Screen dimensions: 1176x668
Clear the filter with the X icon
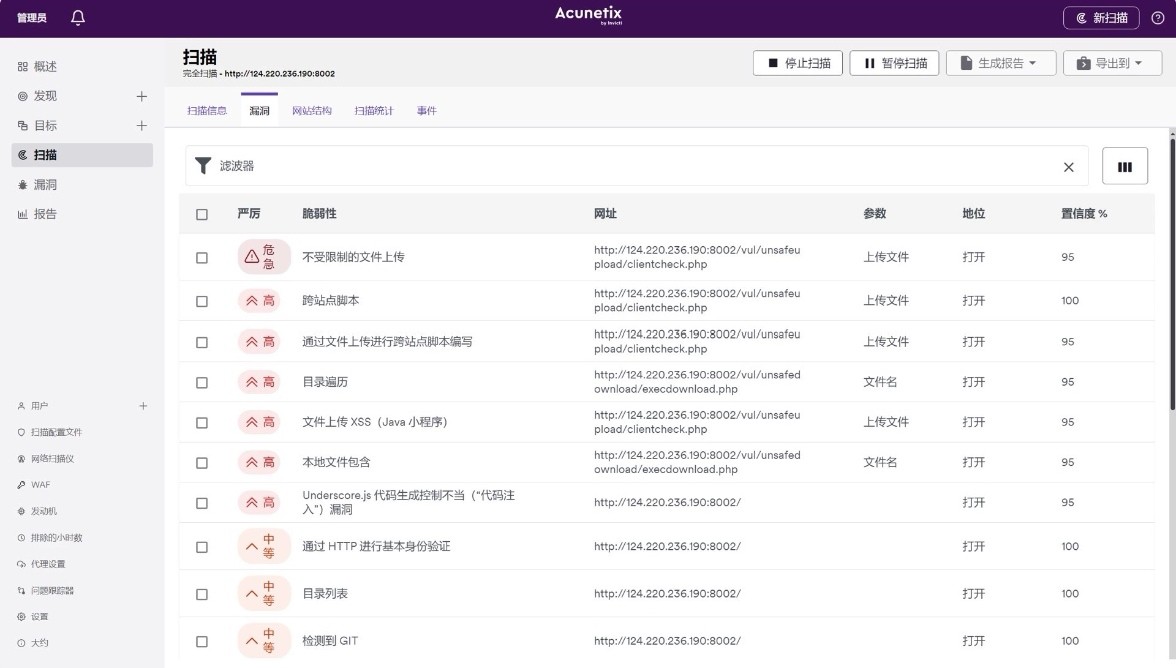1068,167
